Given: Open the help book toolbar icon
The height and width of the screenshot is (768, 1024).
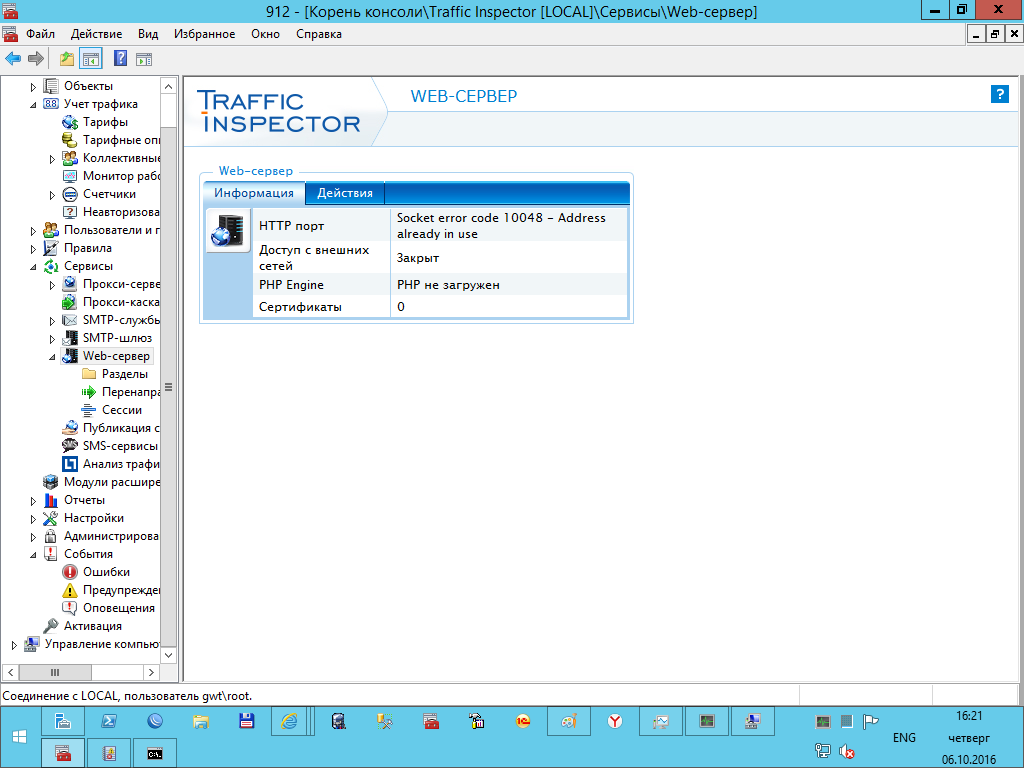Looking at the screenshot, I should 120,58.
